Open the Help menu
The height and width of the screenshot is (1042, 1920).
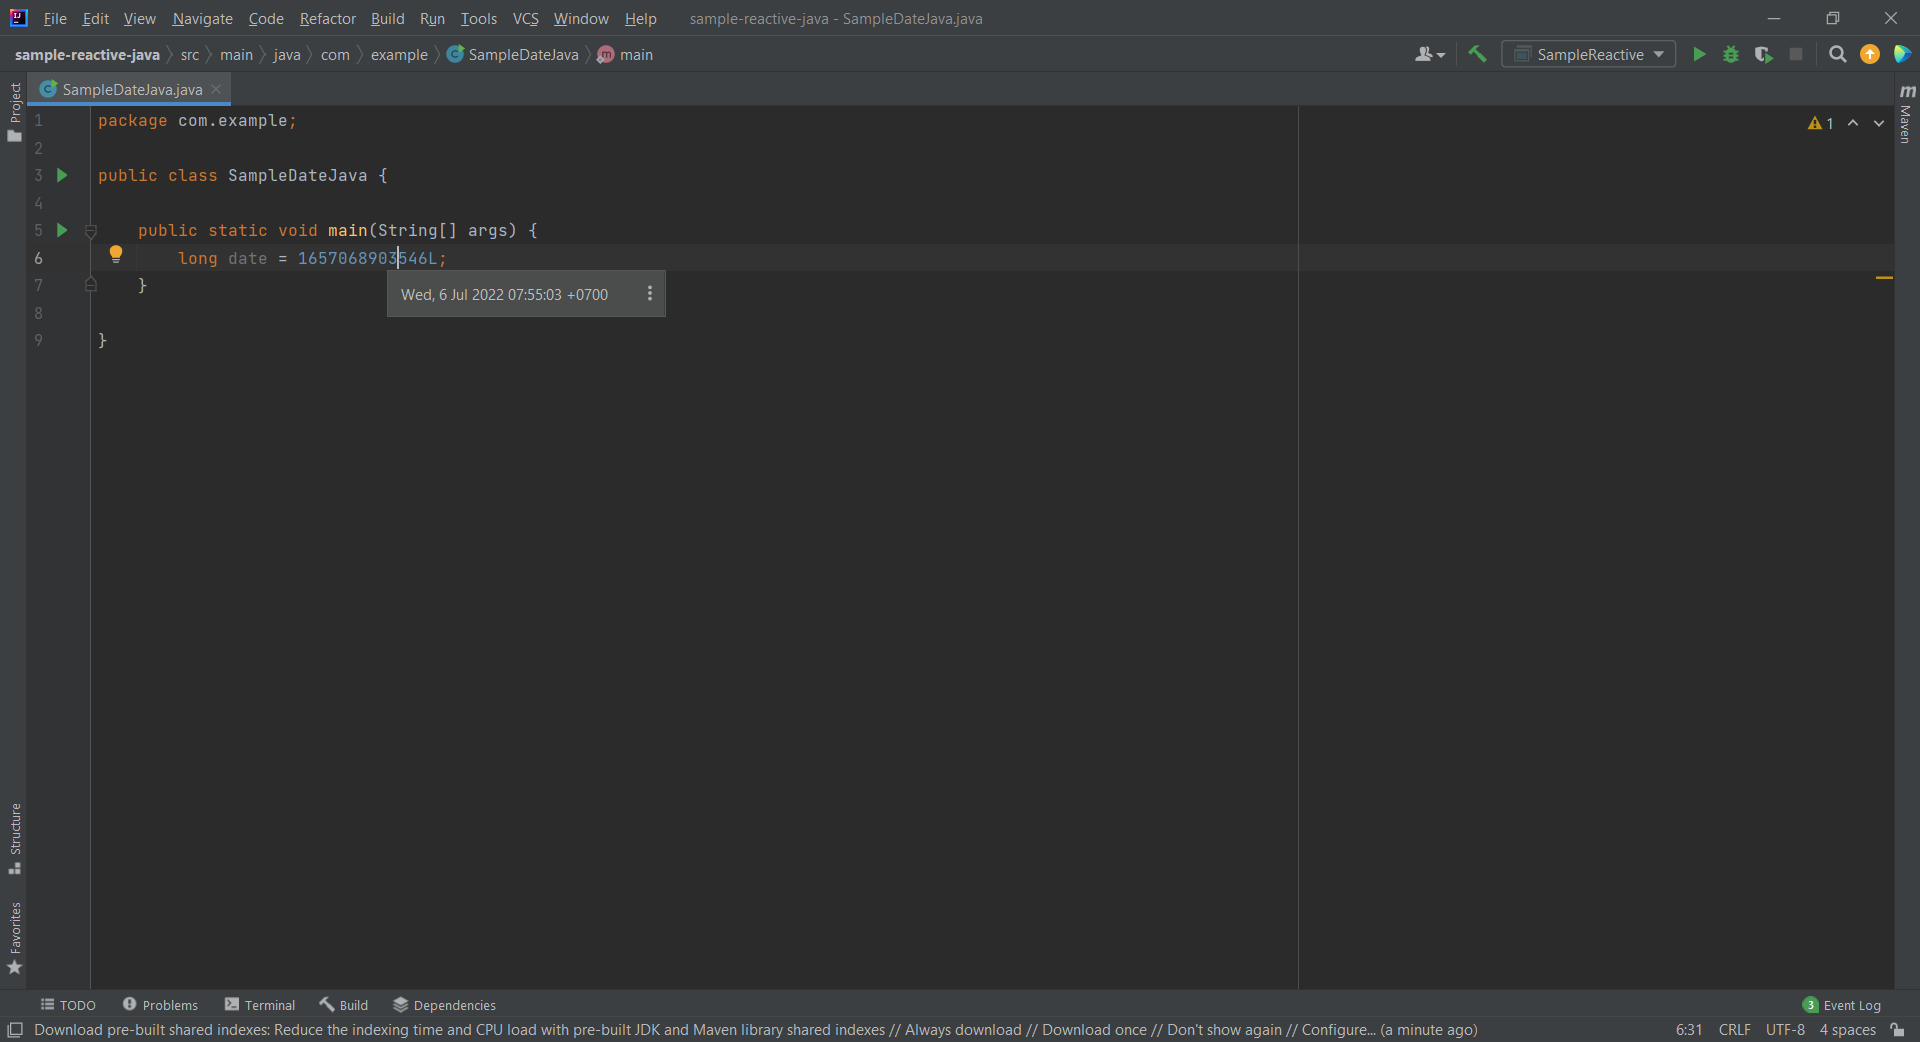coord(641,18)
